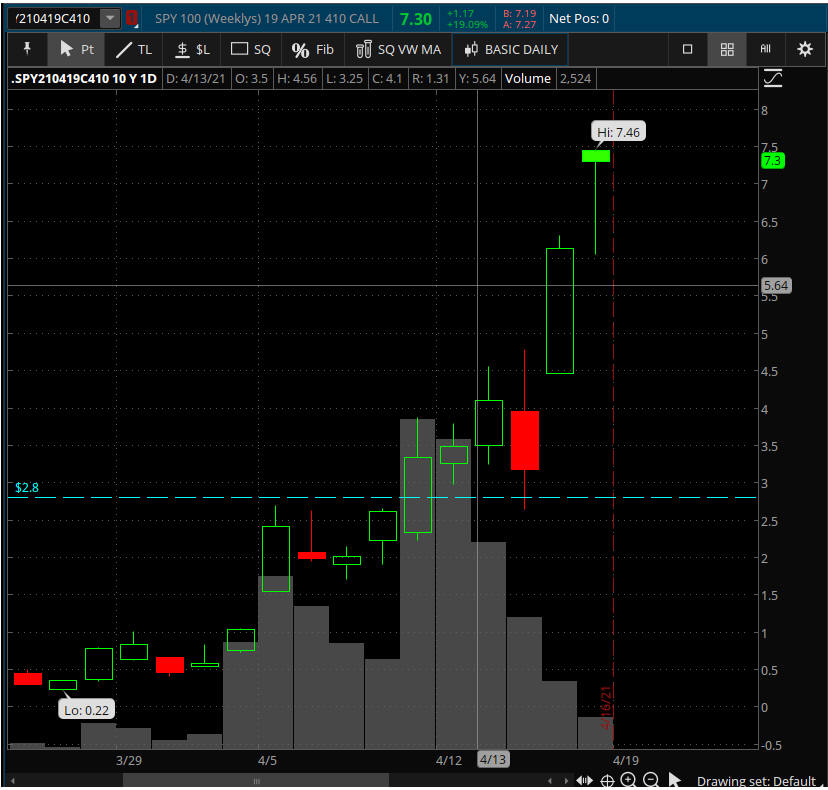
Task: Switch to single chart layout view
Action: [687, 49]
